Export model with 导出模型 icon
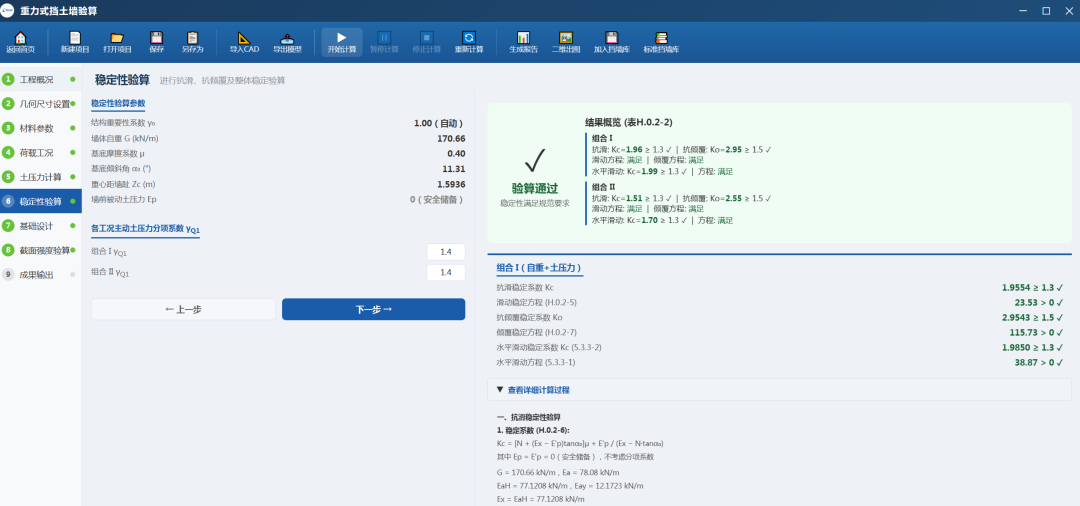The width and height of the screenshot is (1080, 506). (287, 43)
